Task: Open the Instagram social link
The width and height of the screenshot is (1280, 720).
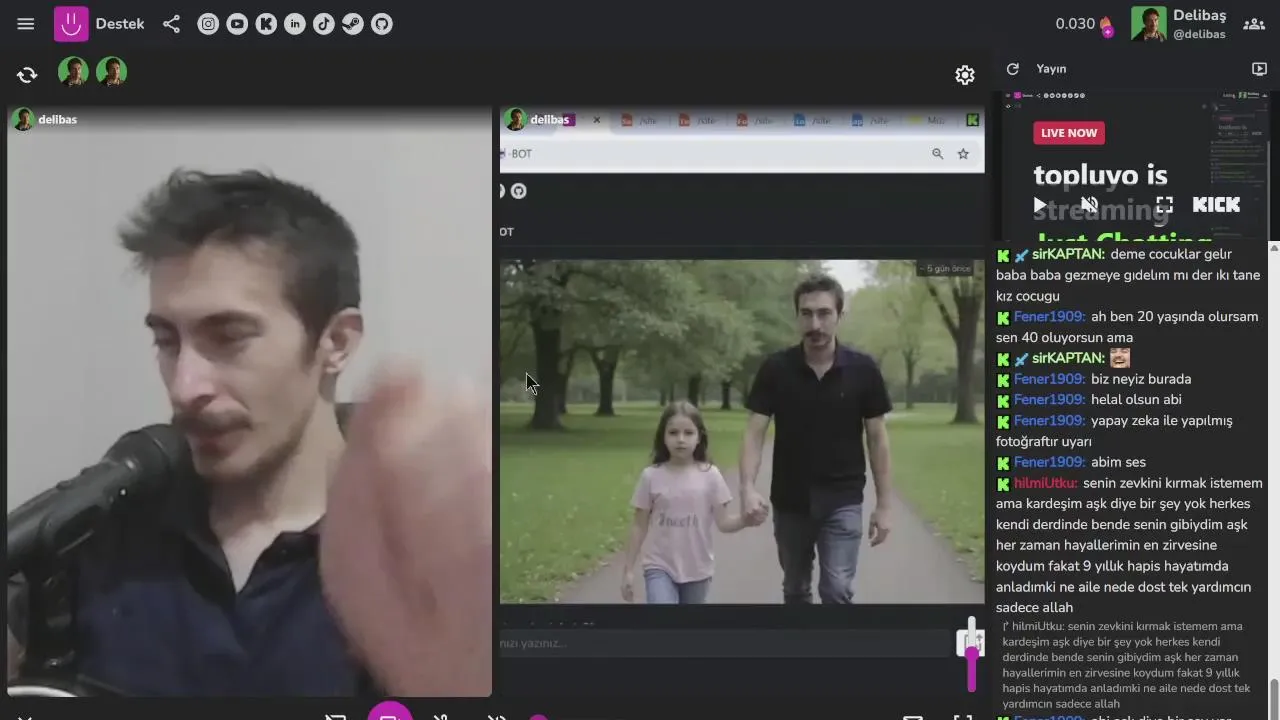Action: click(x=208, y=24)
